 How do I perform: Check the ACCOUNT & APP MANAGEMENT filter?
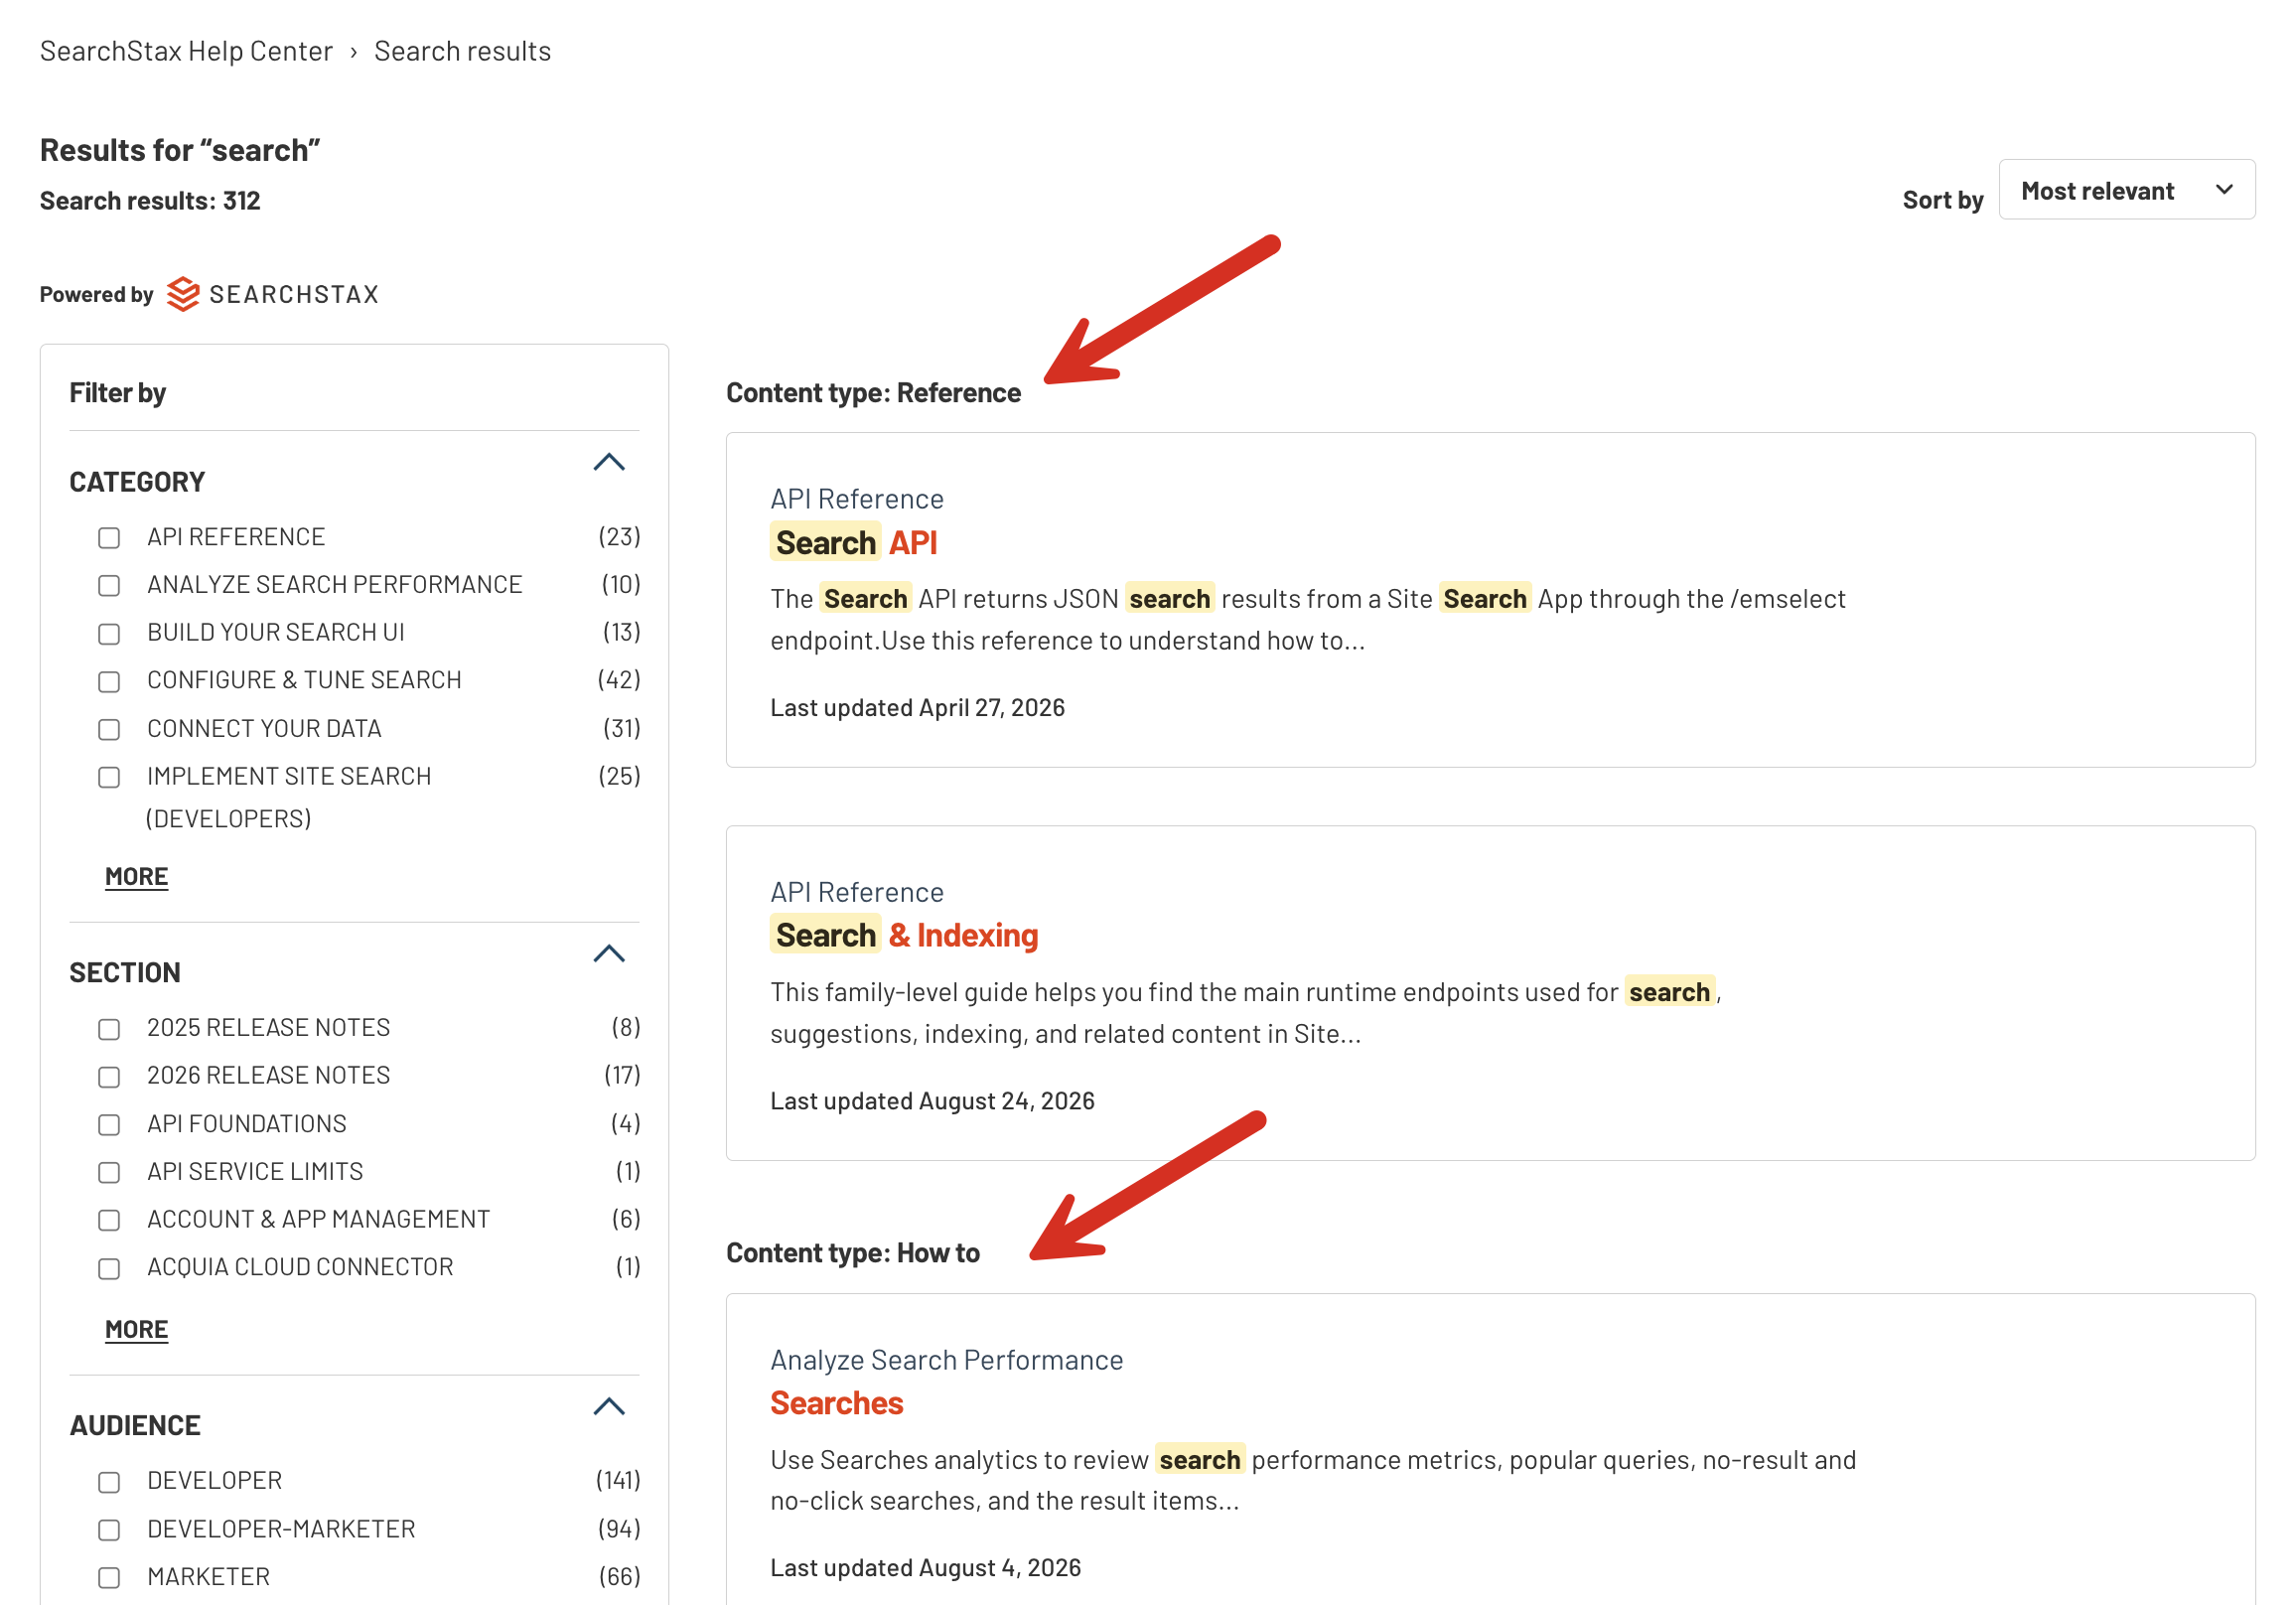coord(109,1220)
